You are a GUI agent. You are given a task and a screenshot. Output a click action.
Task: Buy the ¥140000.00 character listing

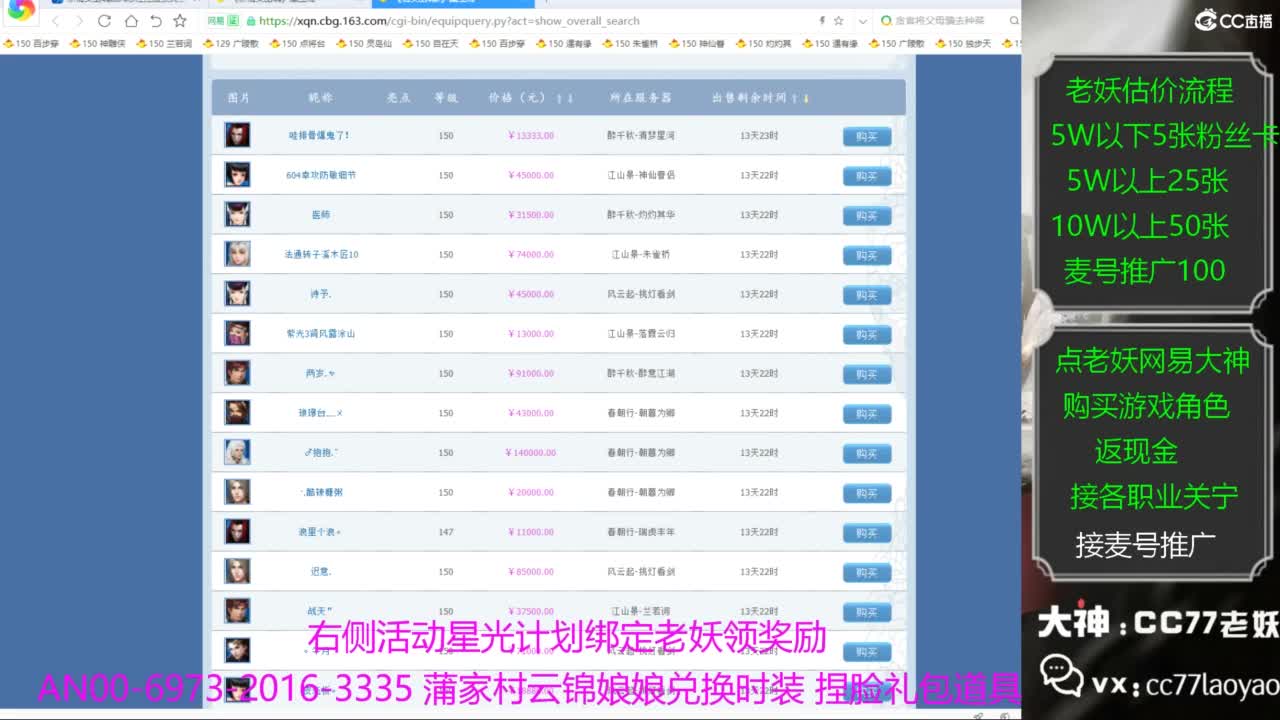pos(867,453)
